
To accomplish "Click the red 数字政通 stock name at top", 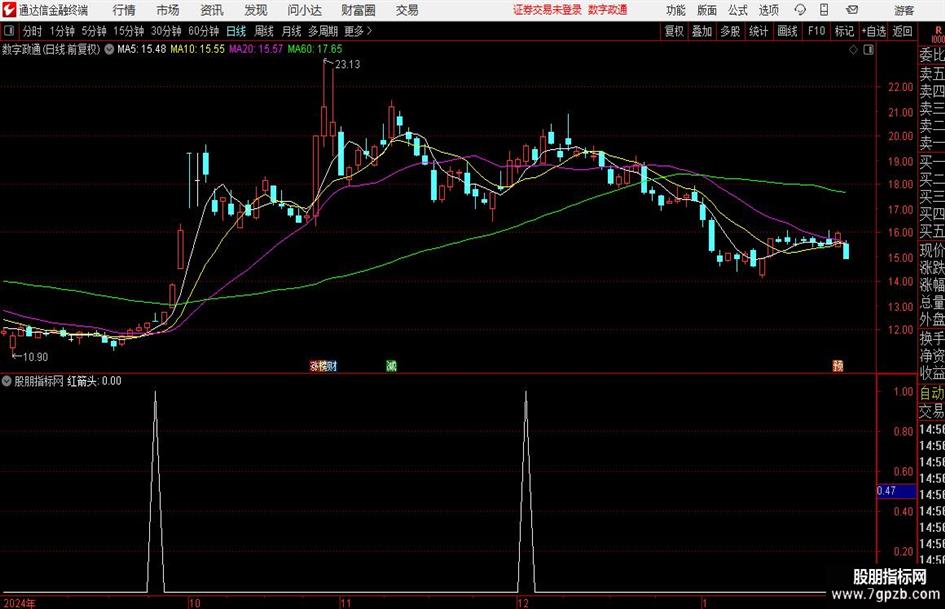I will tap(608, 10).
